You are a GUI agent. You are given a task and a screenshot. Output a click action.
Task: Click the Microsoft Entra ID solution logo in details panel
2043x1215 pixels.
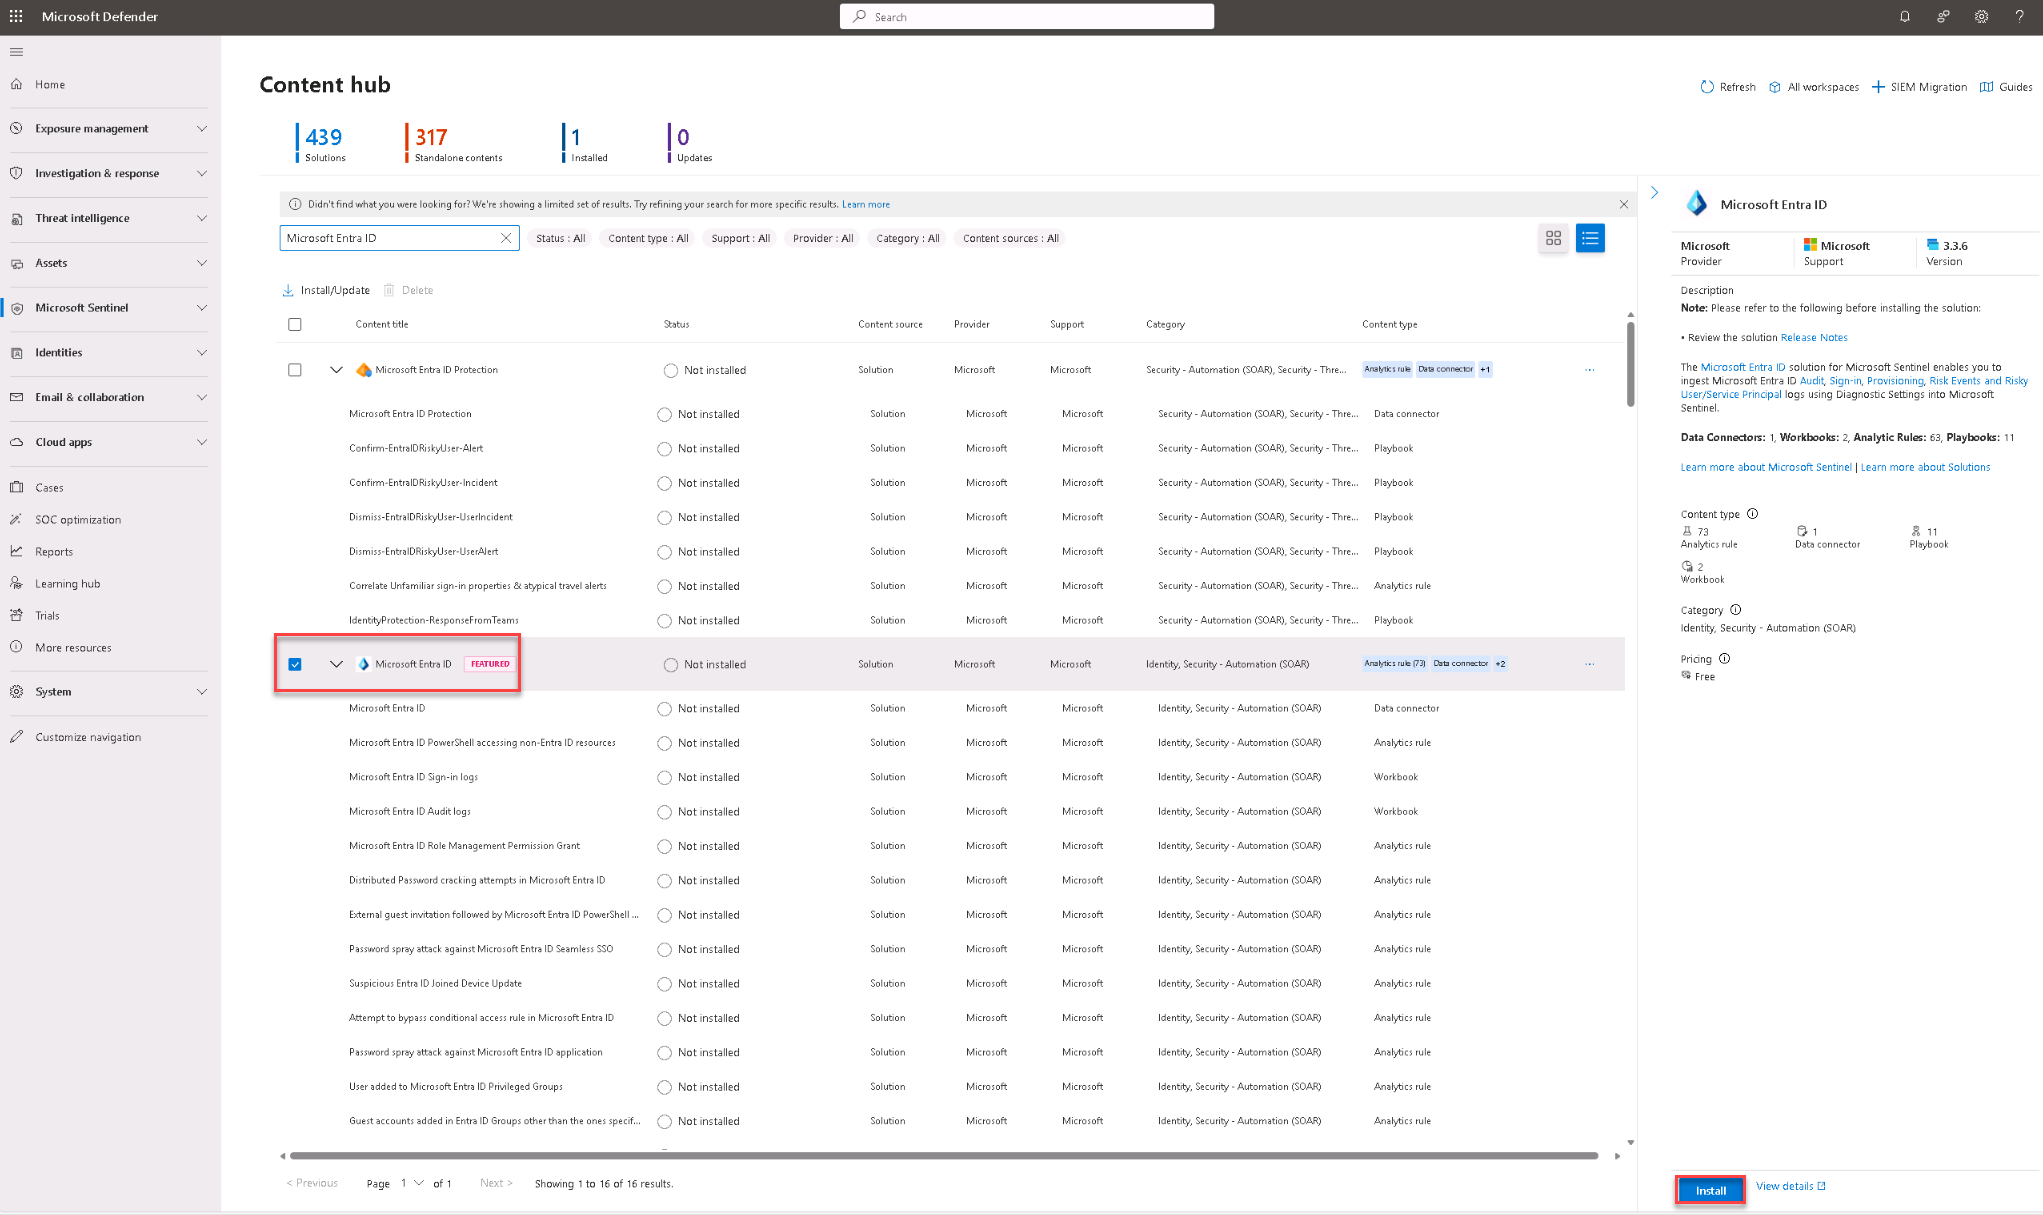[x=1697, y=204]
